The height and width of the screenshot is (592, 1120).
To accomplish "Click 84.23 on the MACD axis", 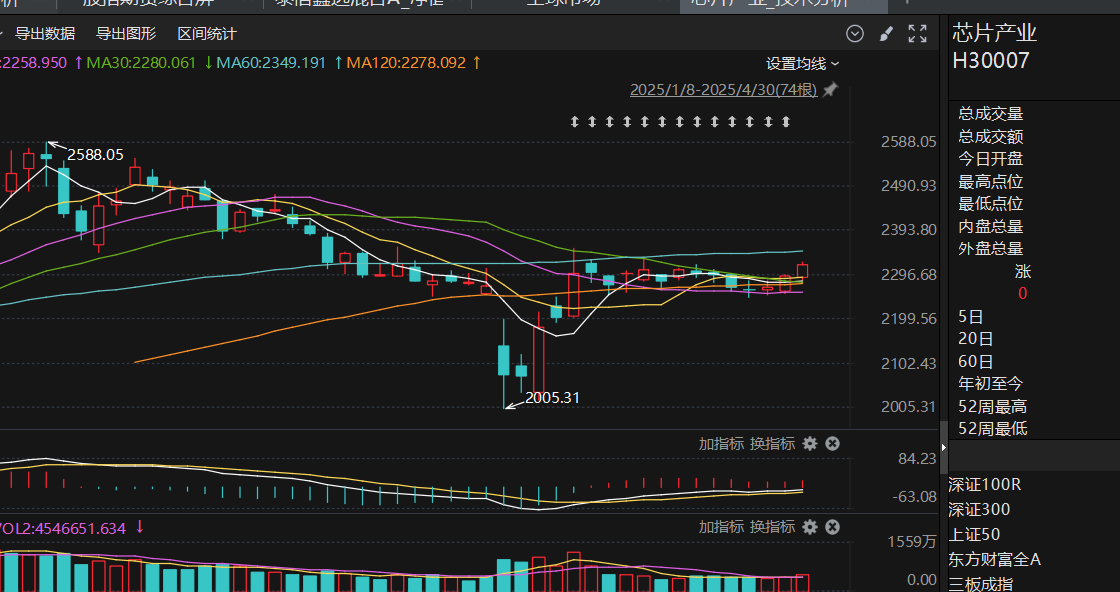I will coord(917,458).
